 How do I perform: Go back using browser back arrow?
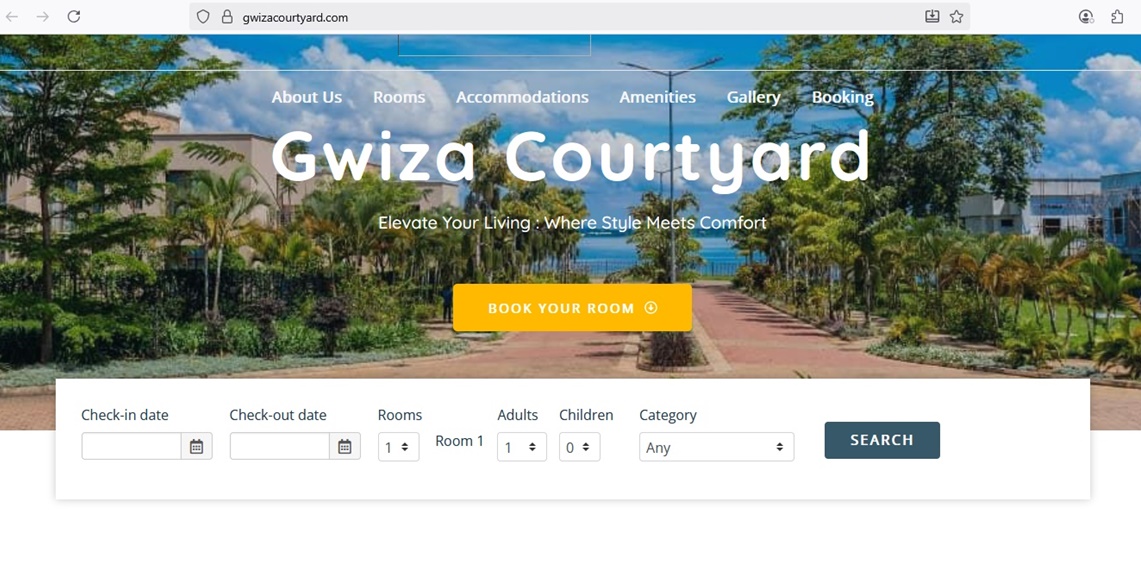(12, 17)
